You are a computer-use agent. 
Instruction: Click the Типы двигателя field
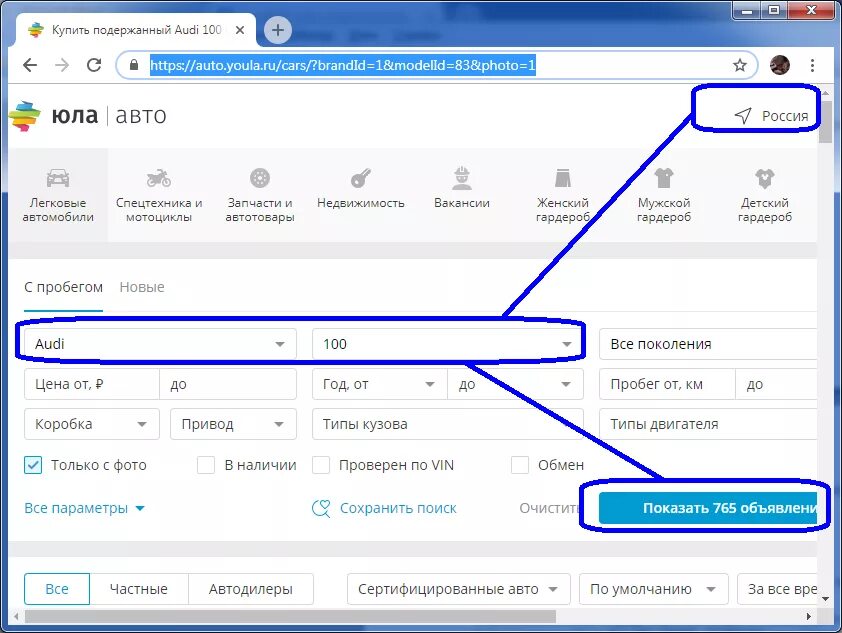tap(708, 424)
